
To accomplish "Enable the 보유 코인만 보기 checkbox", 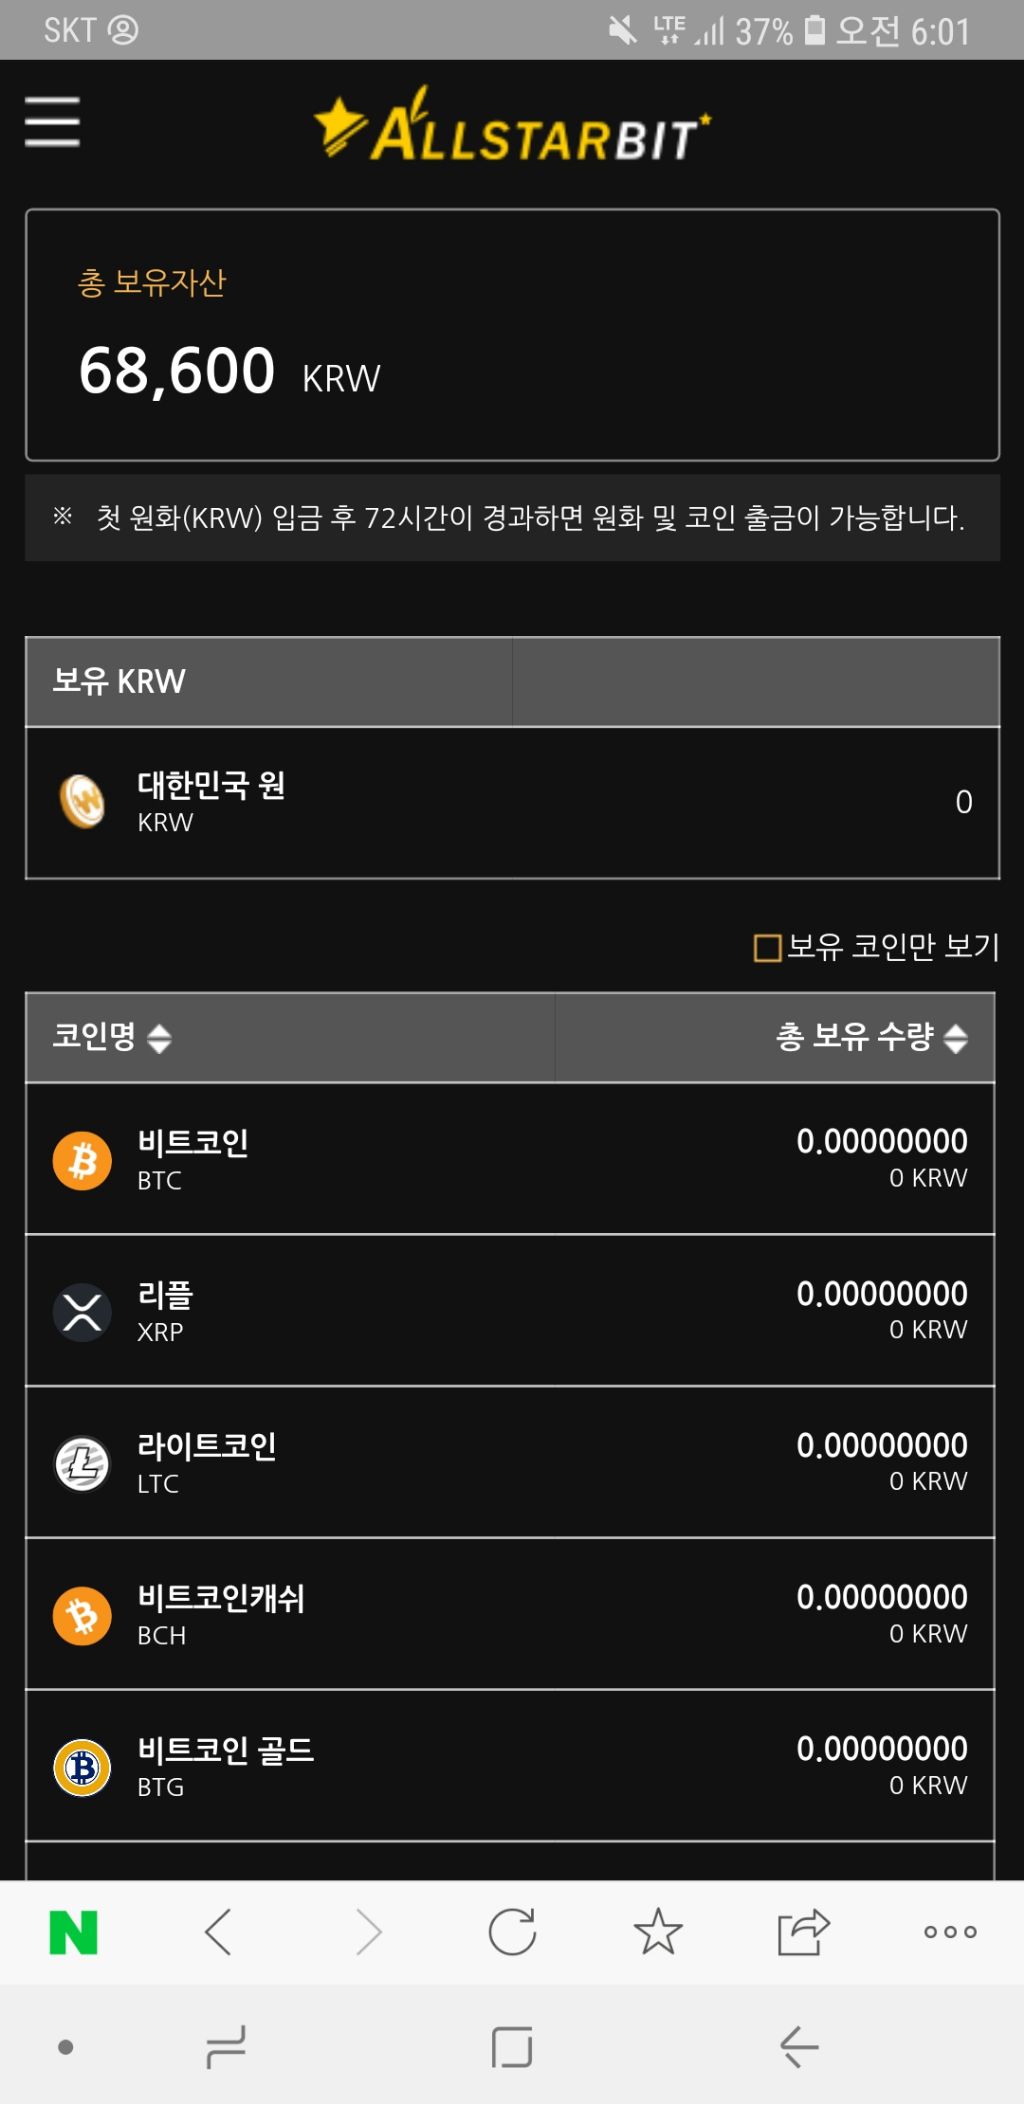I will (767, 947).
